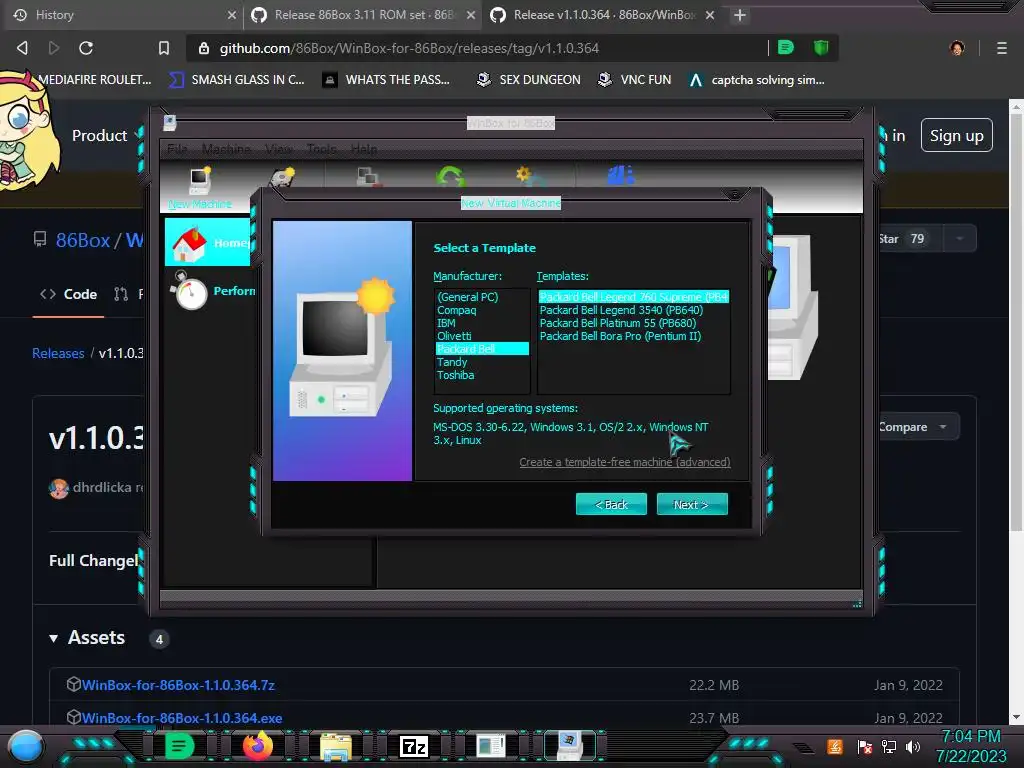Click the WinBox taskbar icon

(x=569, y=745)
